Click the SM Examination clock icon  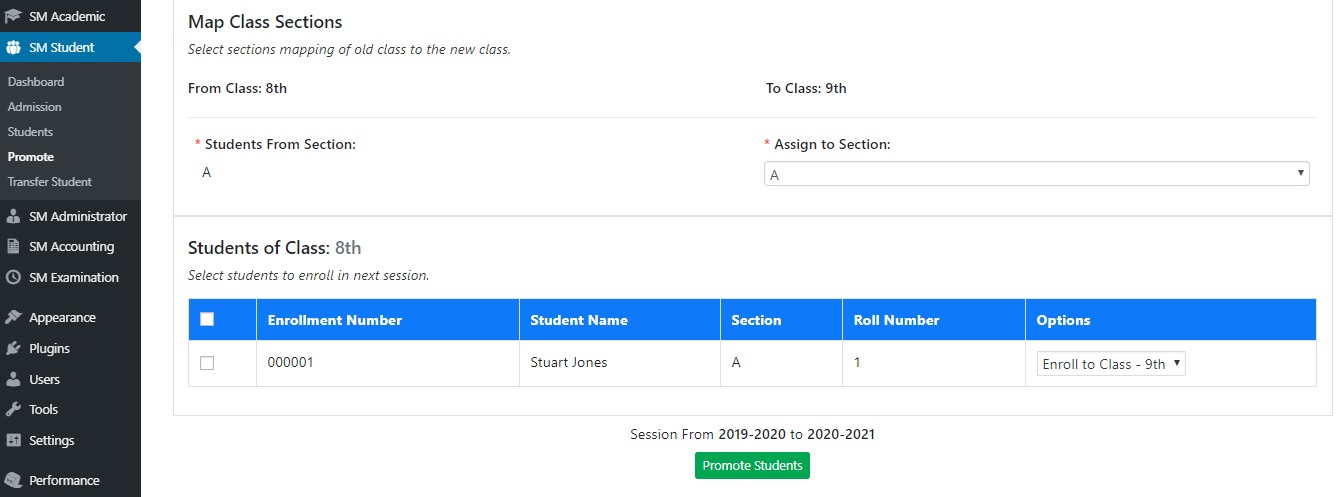coord(13,278)
